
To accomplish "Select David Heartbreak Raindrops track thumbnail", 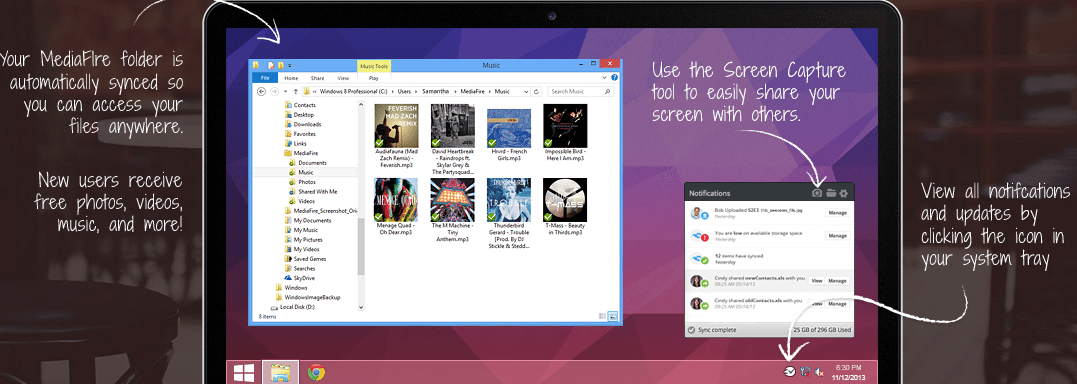I will [453, 126].
